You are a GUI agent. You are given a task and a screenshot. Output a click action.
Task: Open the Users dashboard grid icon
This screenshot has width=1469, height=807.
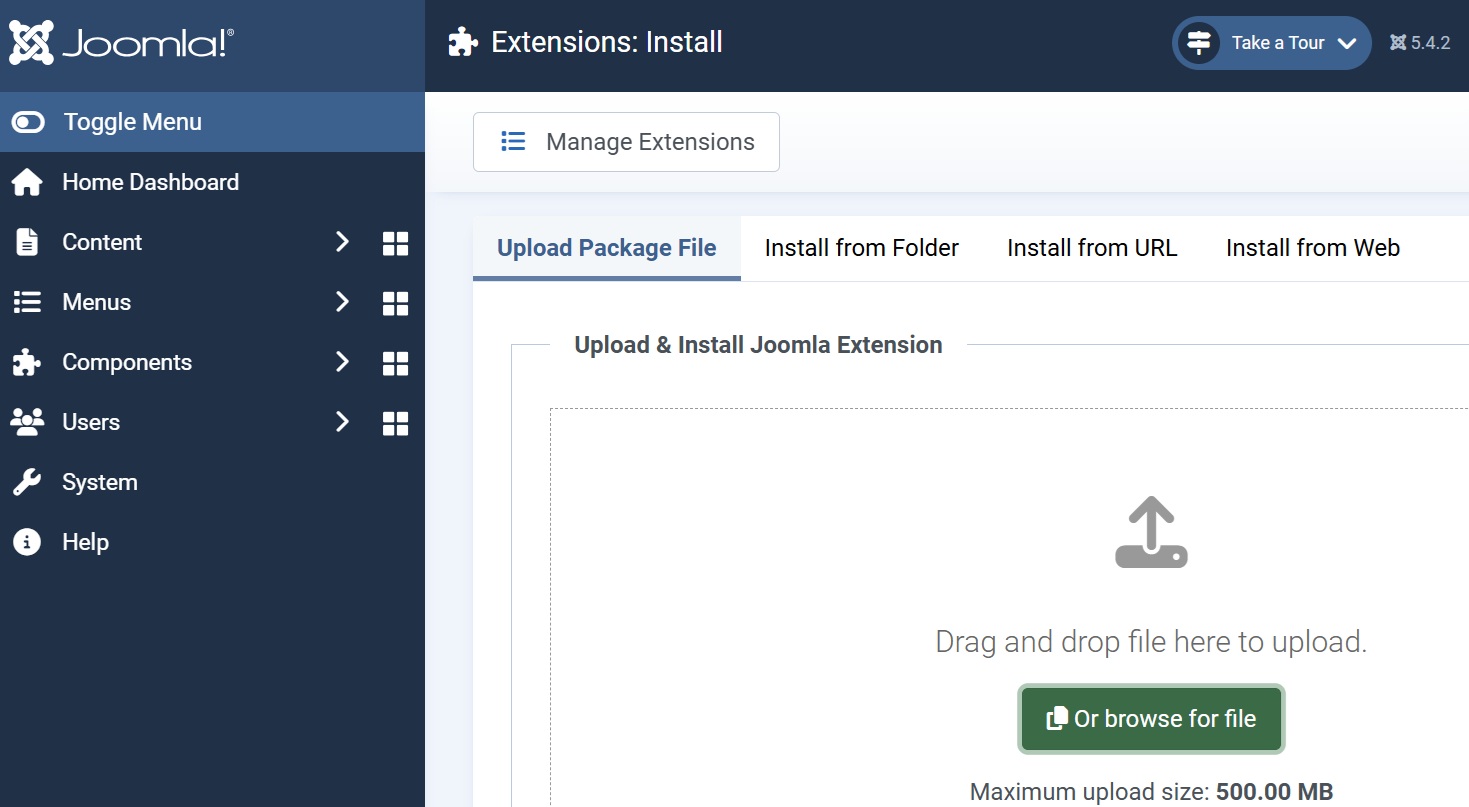tap(396, 423)
